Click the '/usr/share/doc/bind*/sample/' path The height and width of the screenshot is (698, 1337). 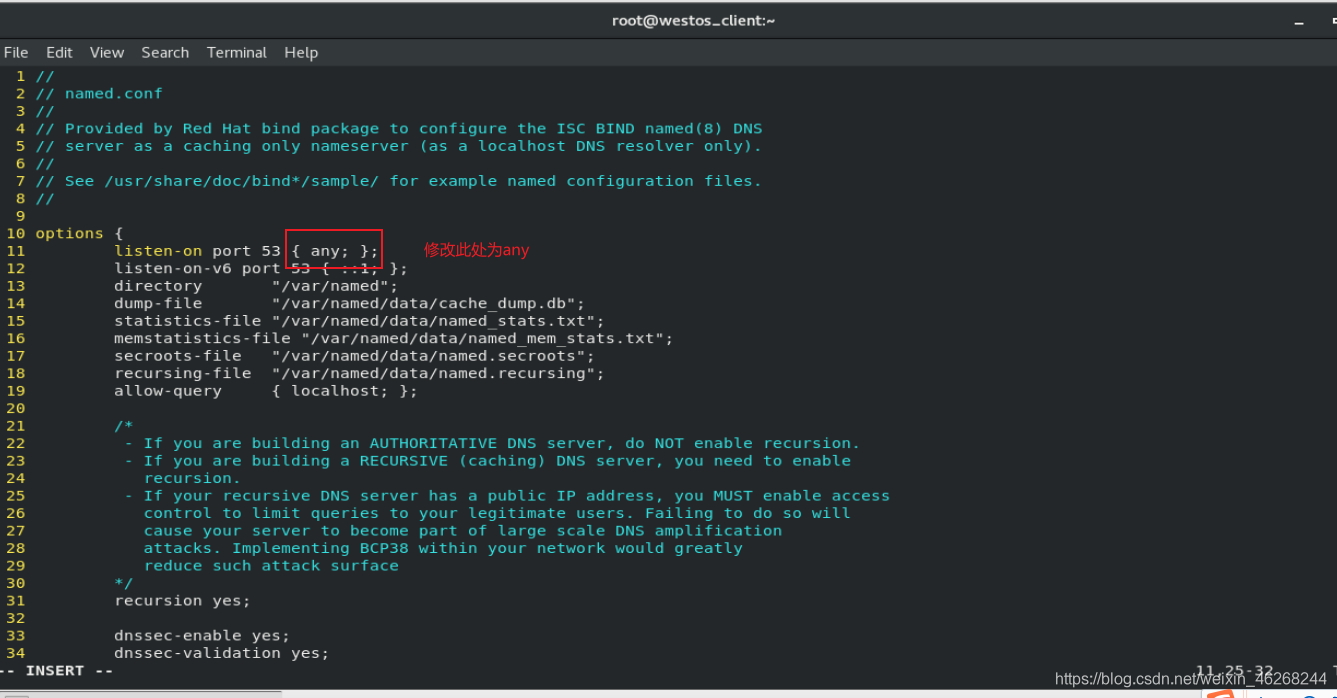(x=241, y=181)
